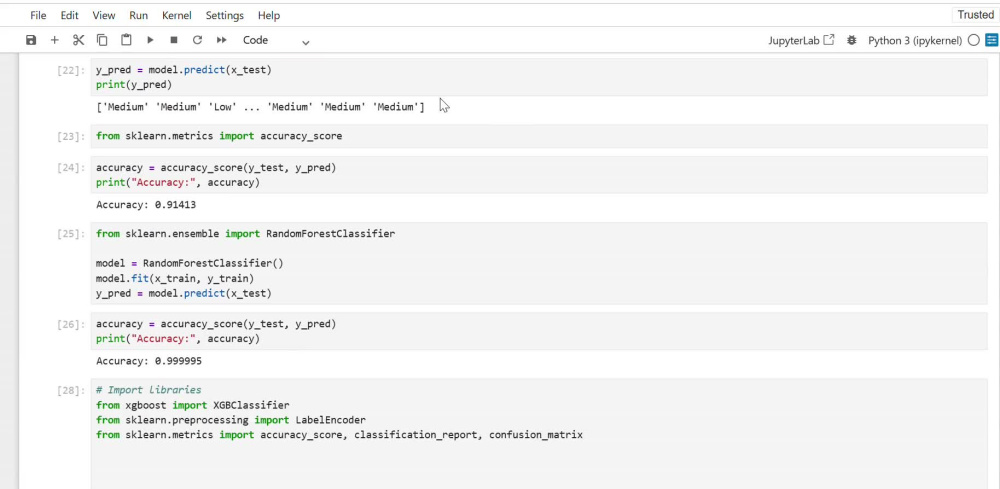Click the [25]: cell prompt label
This screenshot has width=1000, height=489.
pos(71,234)
